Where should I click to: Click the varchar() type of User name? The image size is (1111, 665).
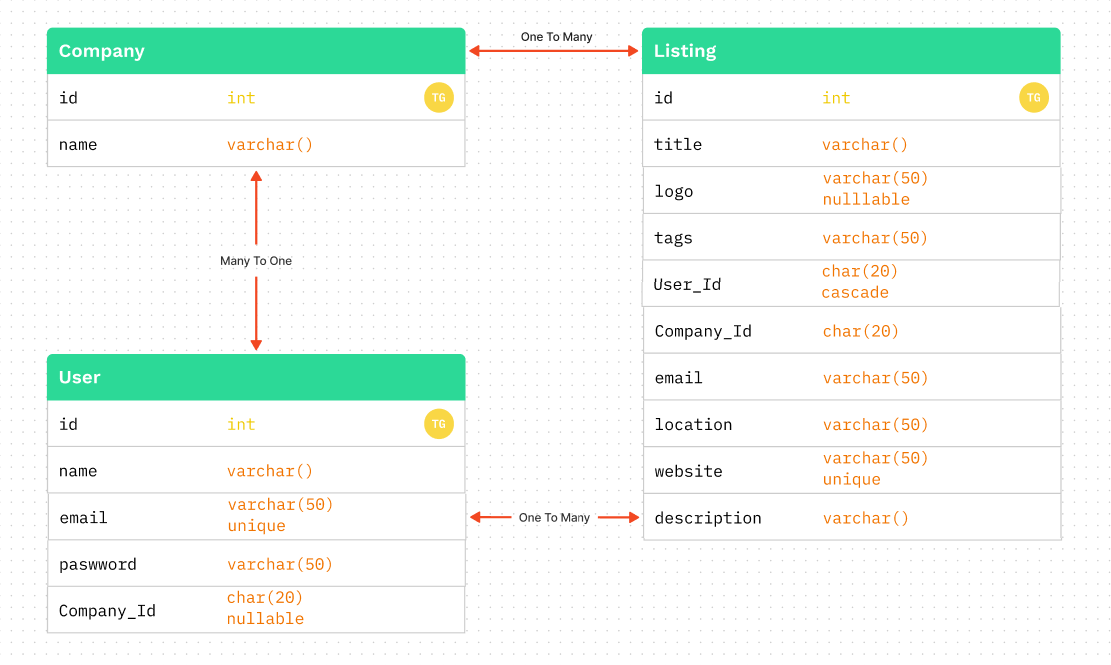[x=269, y=471]
